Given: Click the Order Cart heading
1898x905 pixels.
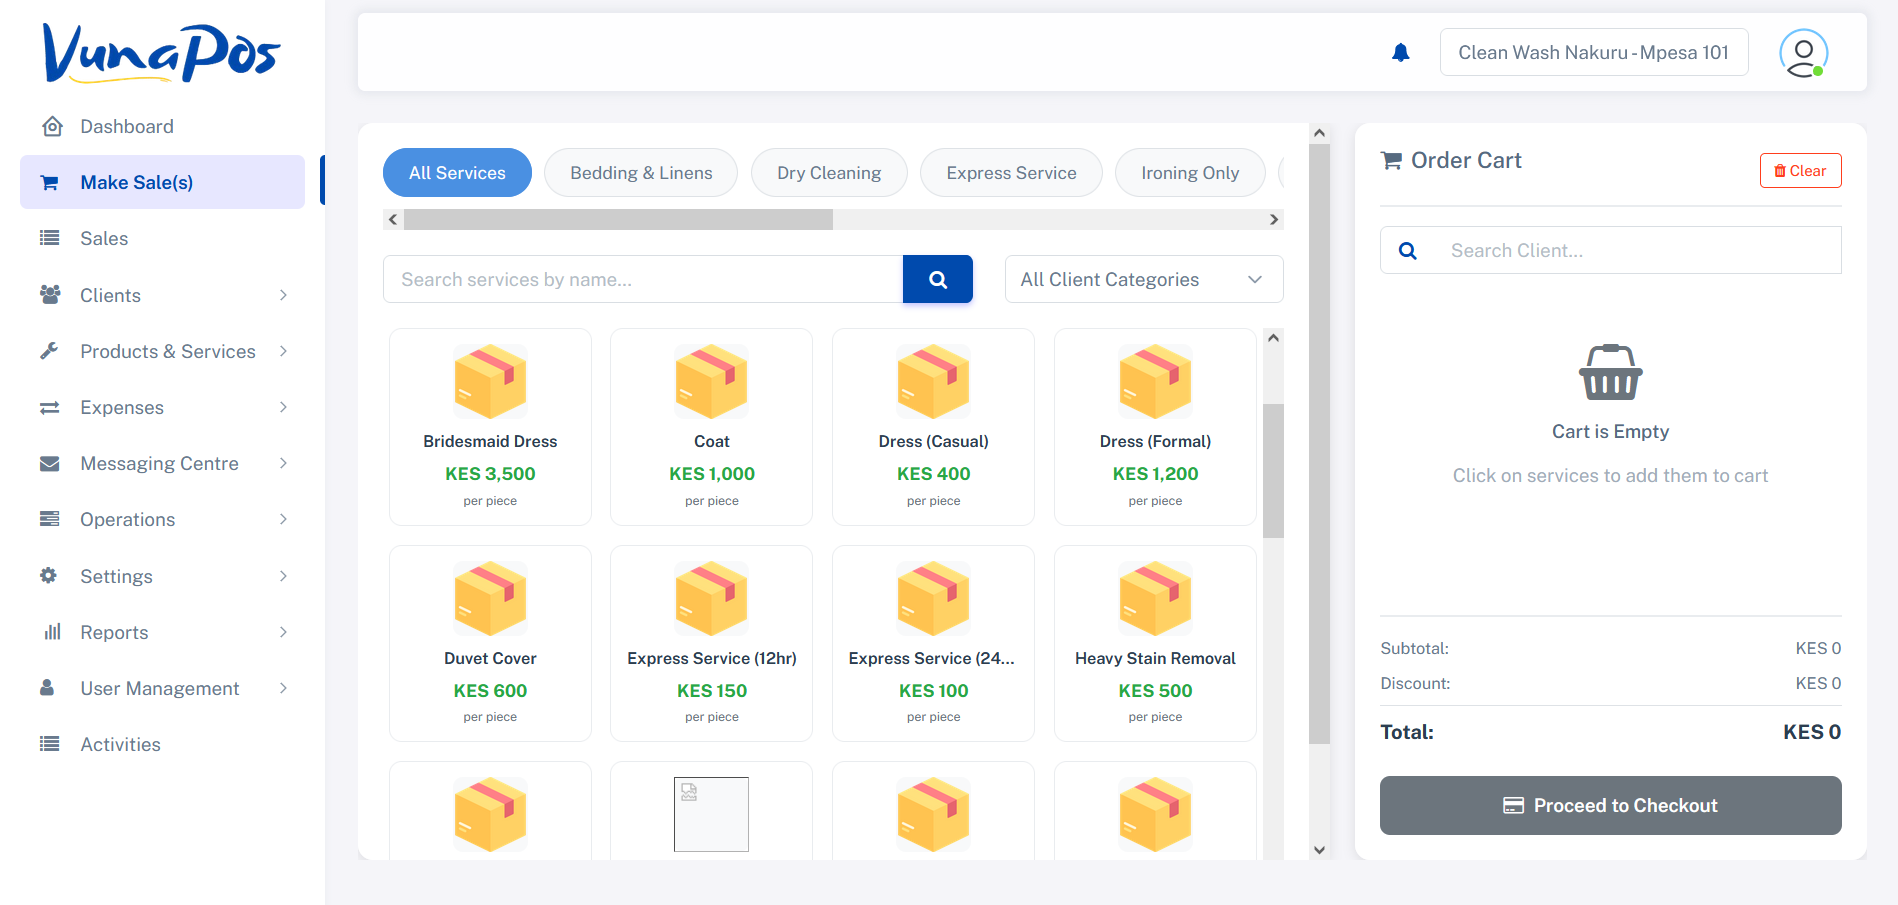Looking at the screenshot, I should (x=1466, y=160).
